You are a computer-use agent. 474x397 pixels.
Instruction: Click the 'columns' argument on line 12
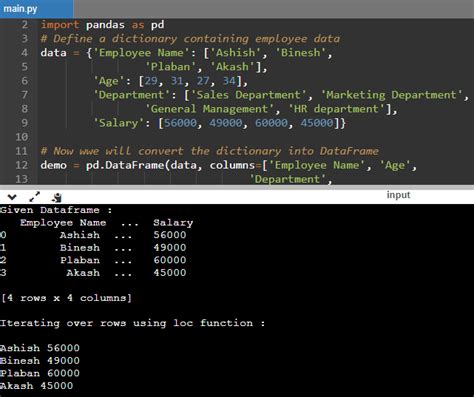(x=232, y=165)
